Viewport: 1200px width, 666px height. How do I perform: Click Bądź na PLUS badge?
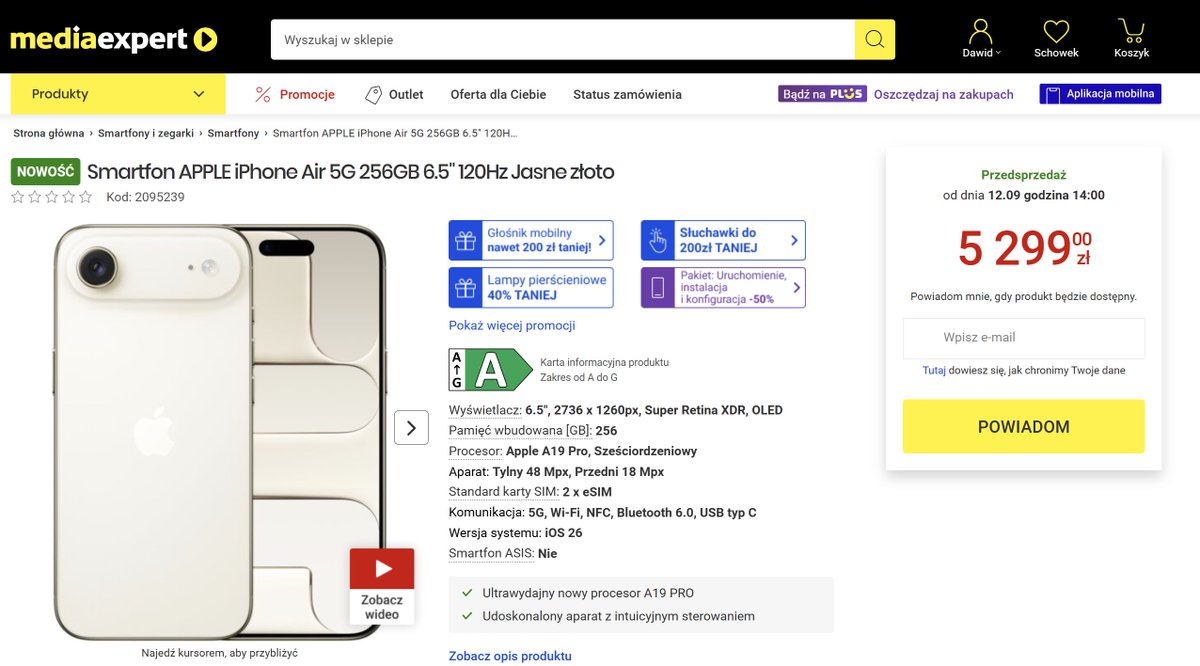(x=822, y=94)
